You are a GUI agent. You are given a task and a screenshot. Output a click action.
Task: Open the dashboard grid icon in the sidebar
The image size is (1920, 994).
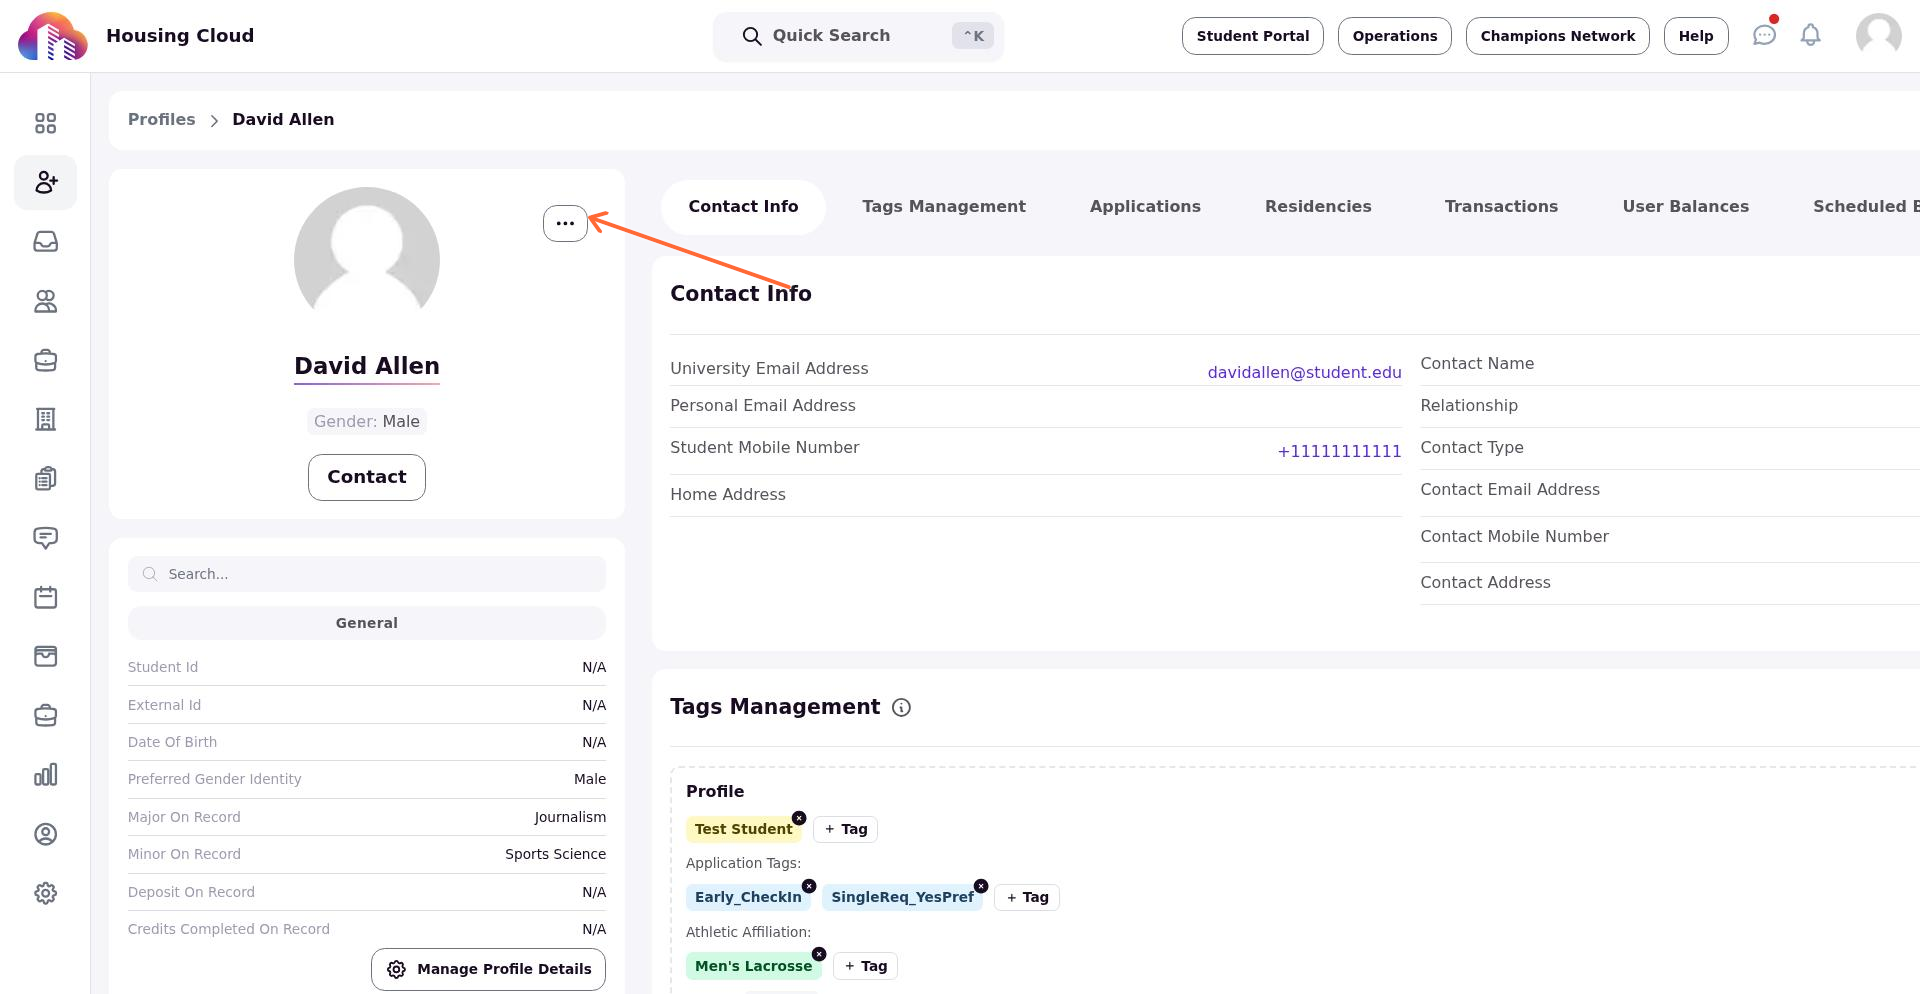coord(45,123)
